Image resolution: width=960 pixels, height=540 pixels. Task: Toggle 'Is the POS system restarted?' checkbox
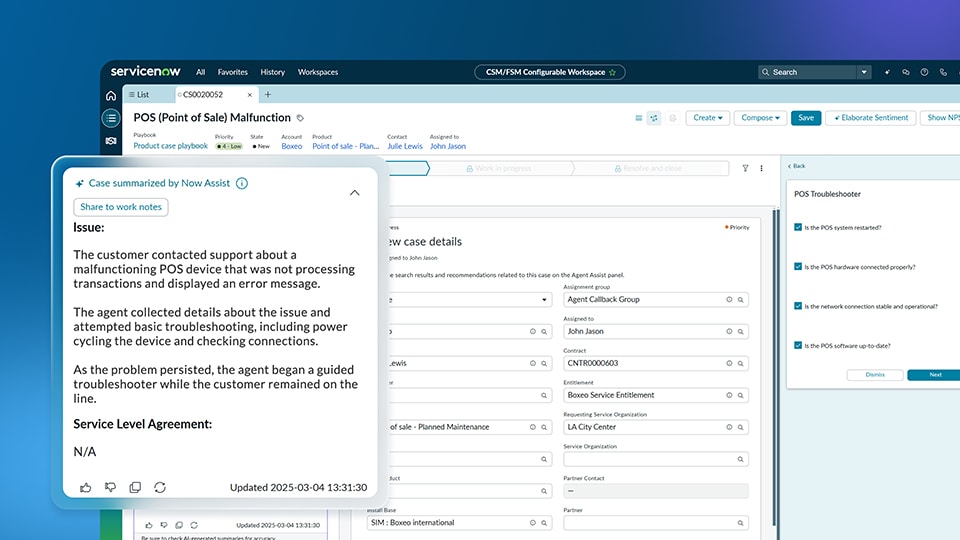(798, 227)
